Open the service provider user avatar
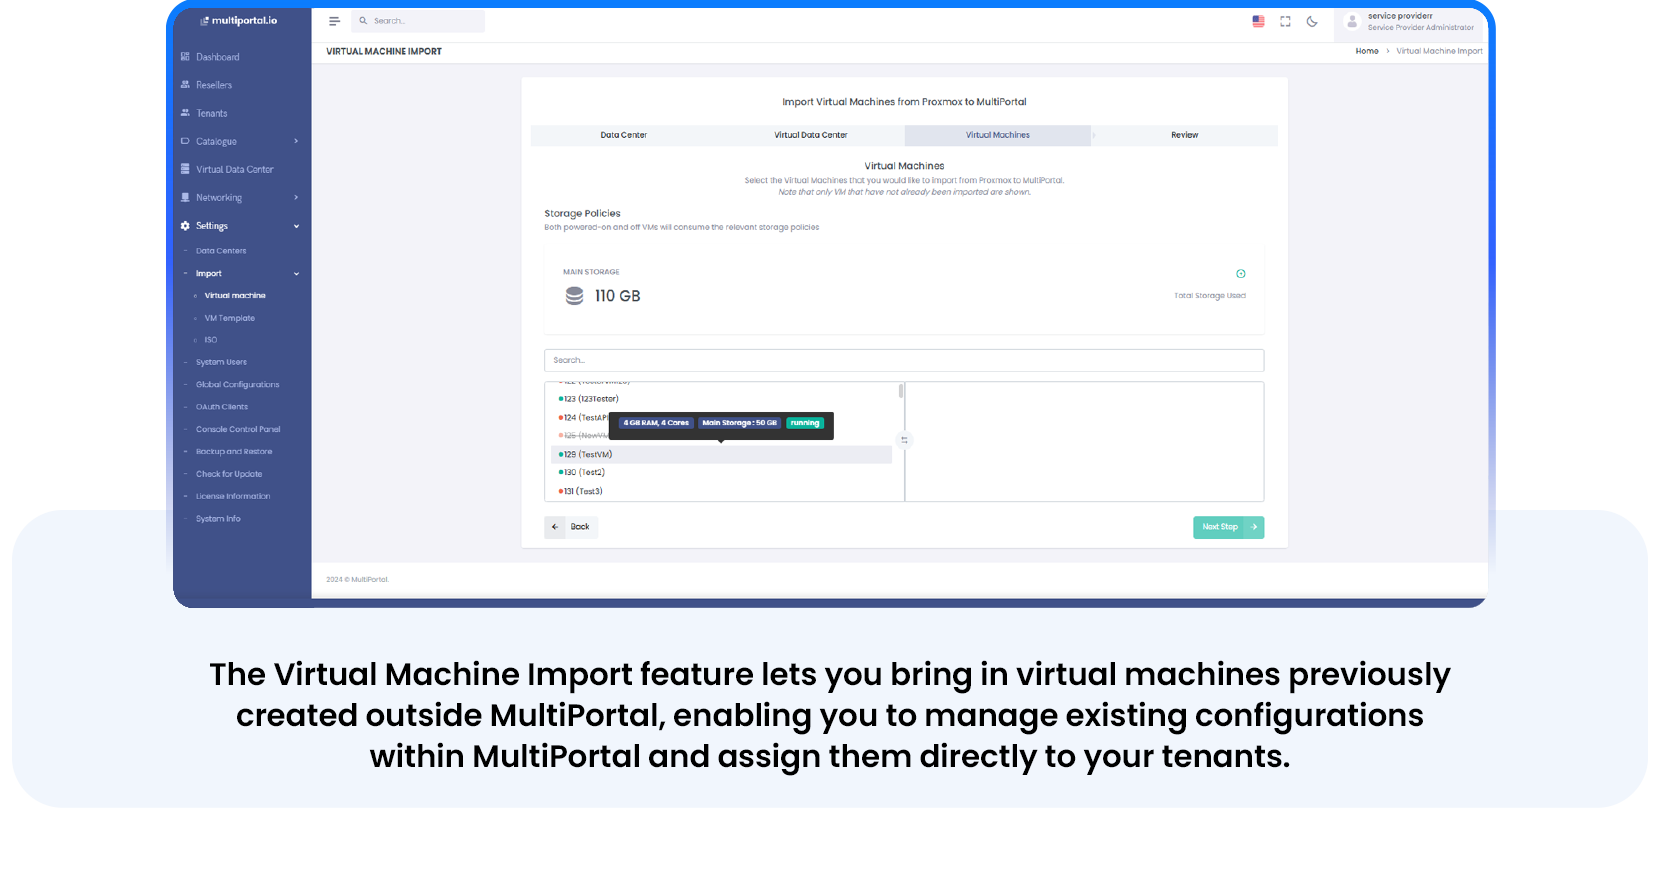Screen dimensions: 1661x891 point(1352,21)
